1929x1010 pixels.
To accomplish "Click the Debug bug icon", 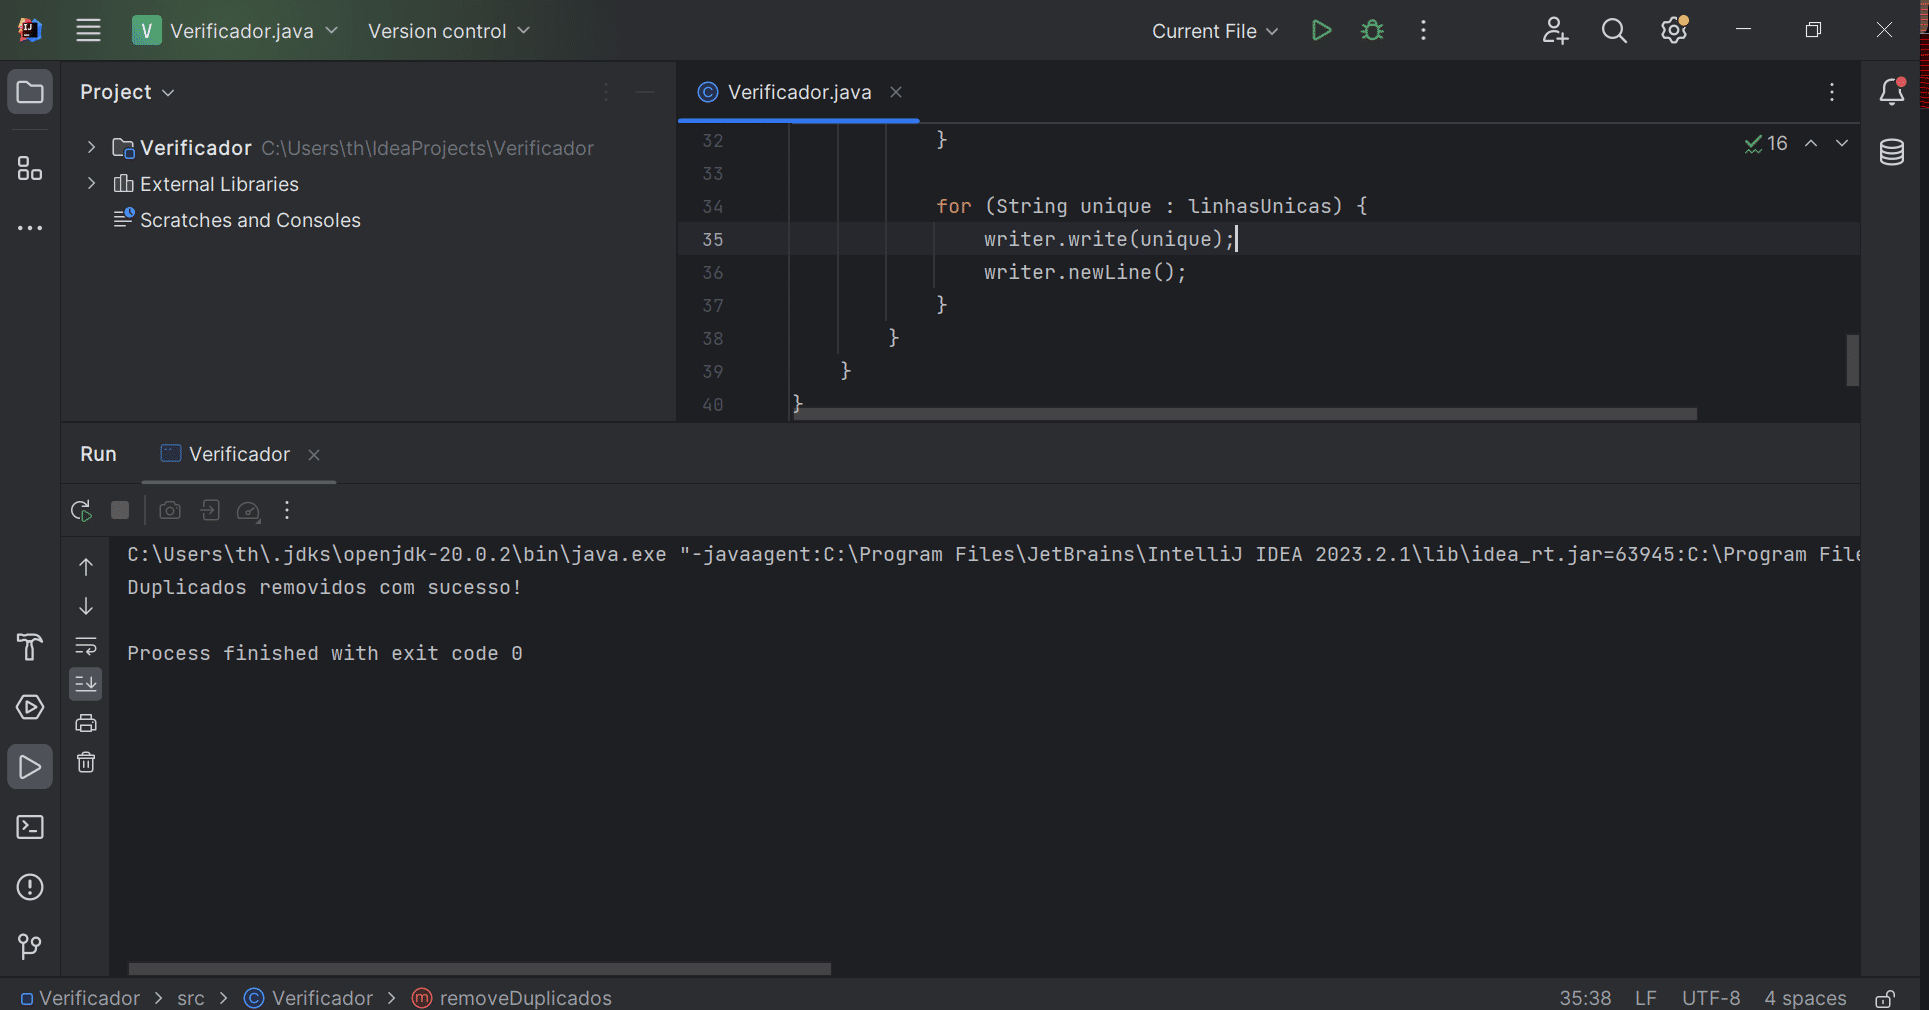I will 1372,31.
